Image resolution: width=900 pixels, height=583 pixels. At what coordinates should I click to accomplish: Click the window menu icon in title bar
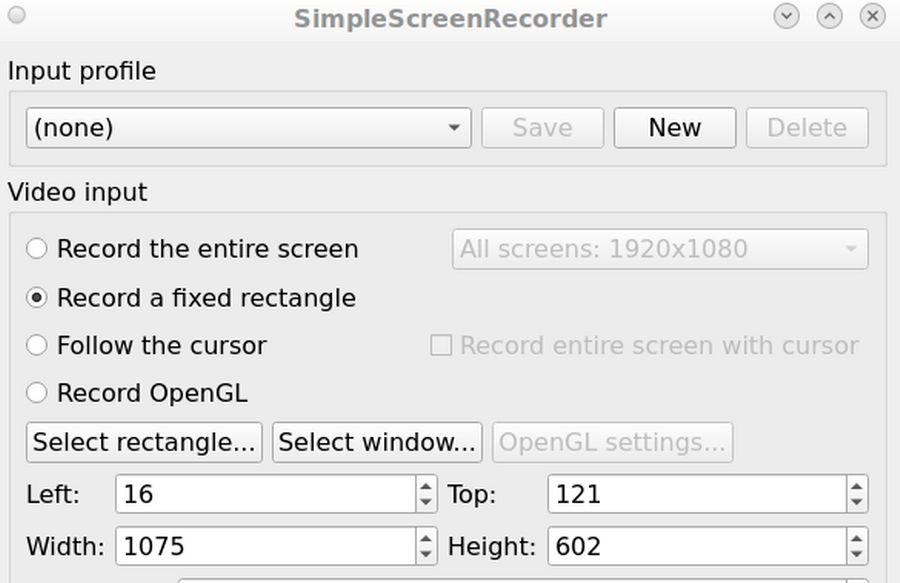(x=16, y=16)
